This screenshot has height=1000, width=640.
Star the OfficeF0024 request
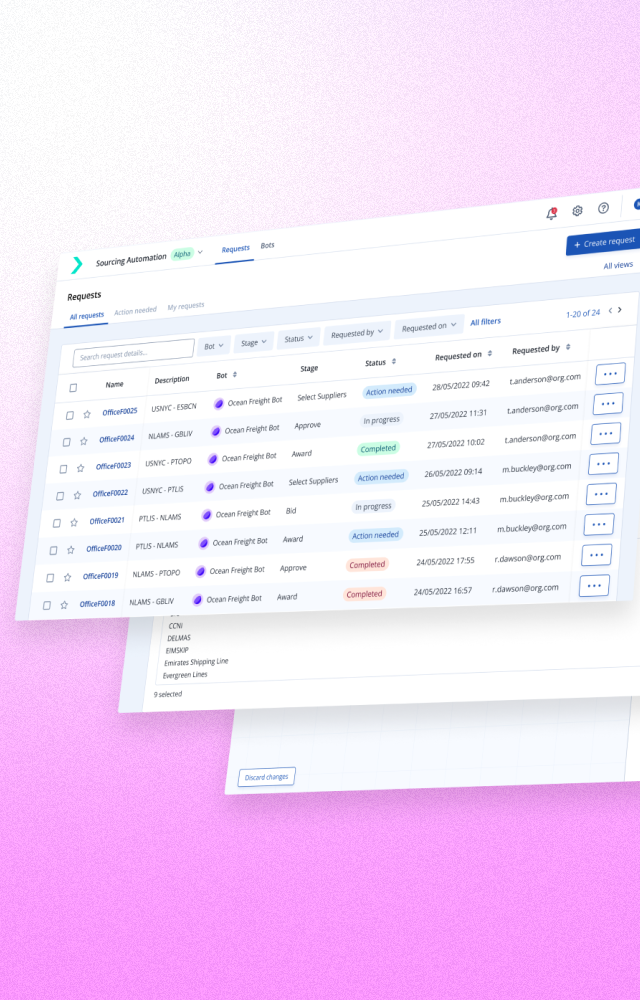84,441
